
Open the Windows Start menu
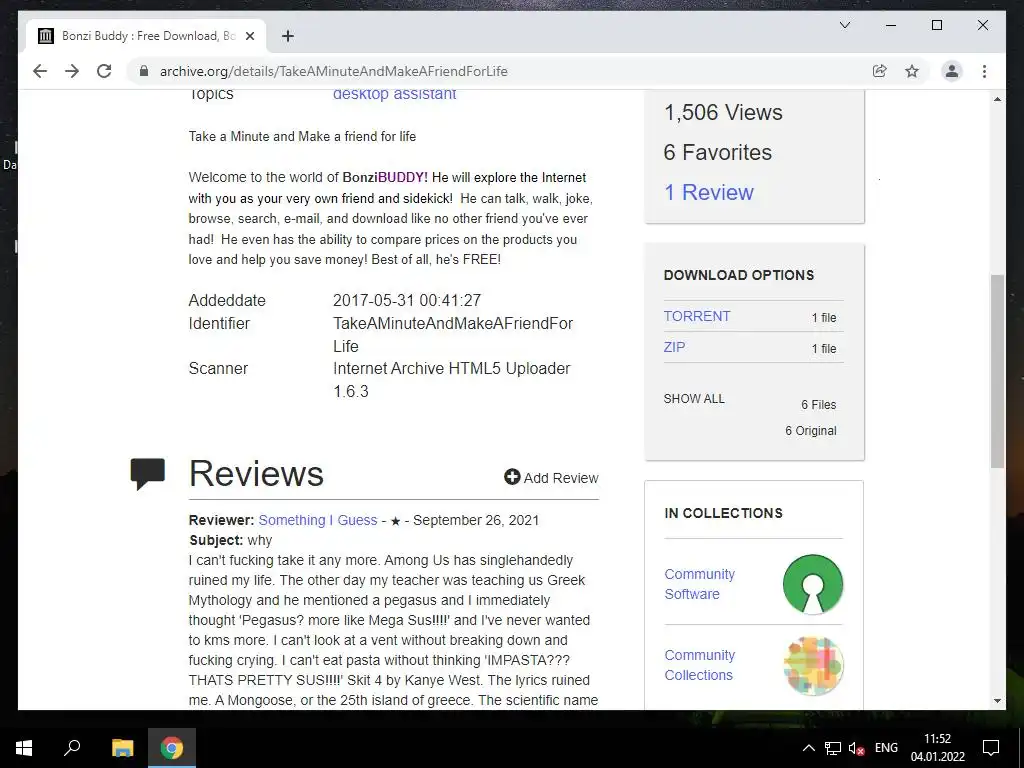[24, 748]
